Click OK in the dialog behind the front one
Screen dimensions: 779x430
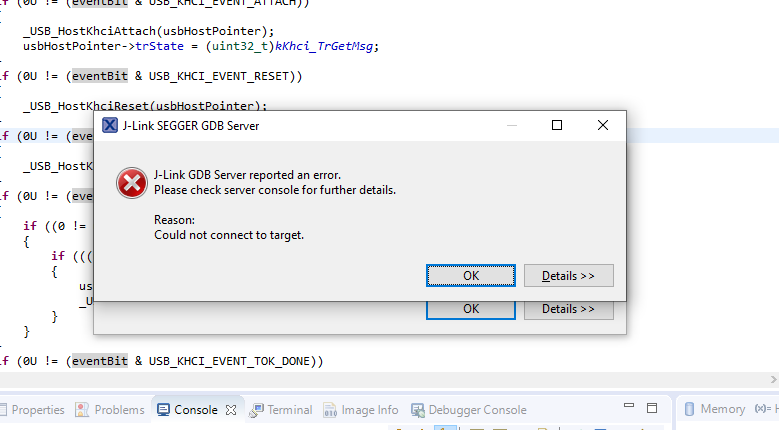pyautogui.click(x=470, y=309)
